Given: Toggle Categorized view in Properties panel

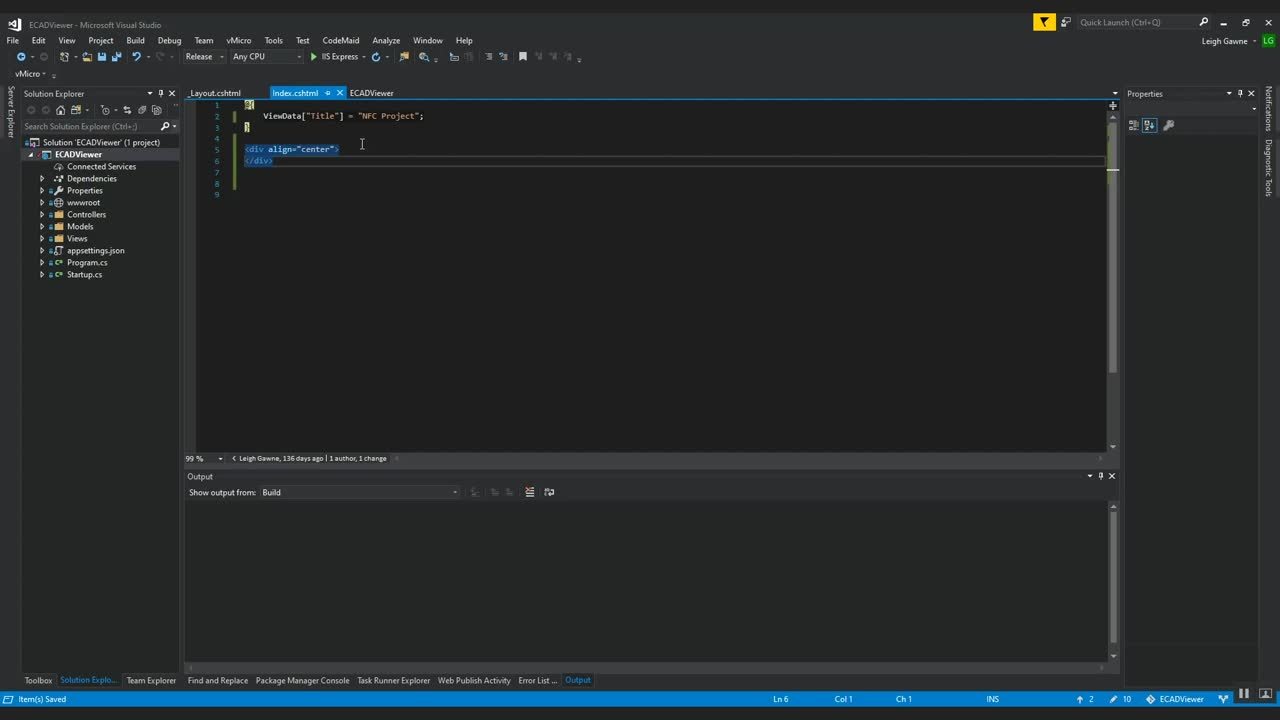Looking at the screenshot, I should point(1134,125).
